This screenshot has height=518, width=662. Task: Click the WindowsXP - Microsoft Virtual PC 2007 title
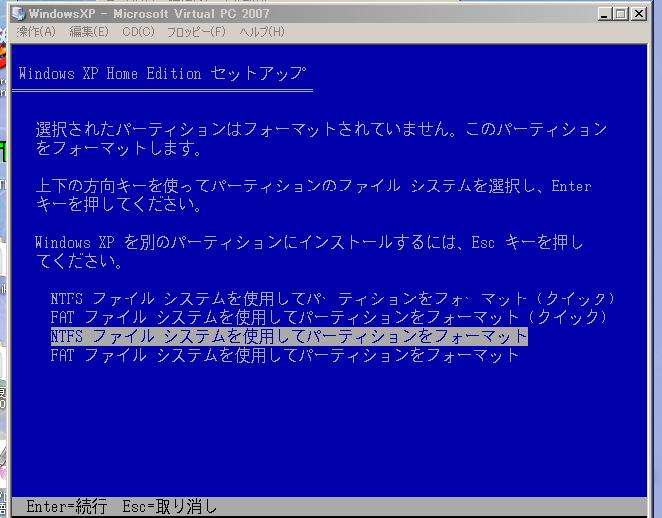[149, 14]
